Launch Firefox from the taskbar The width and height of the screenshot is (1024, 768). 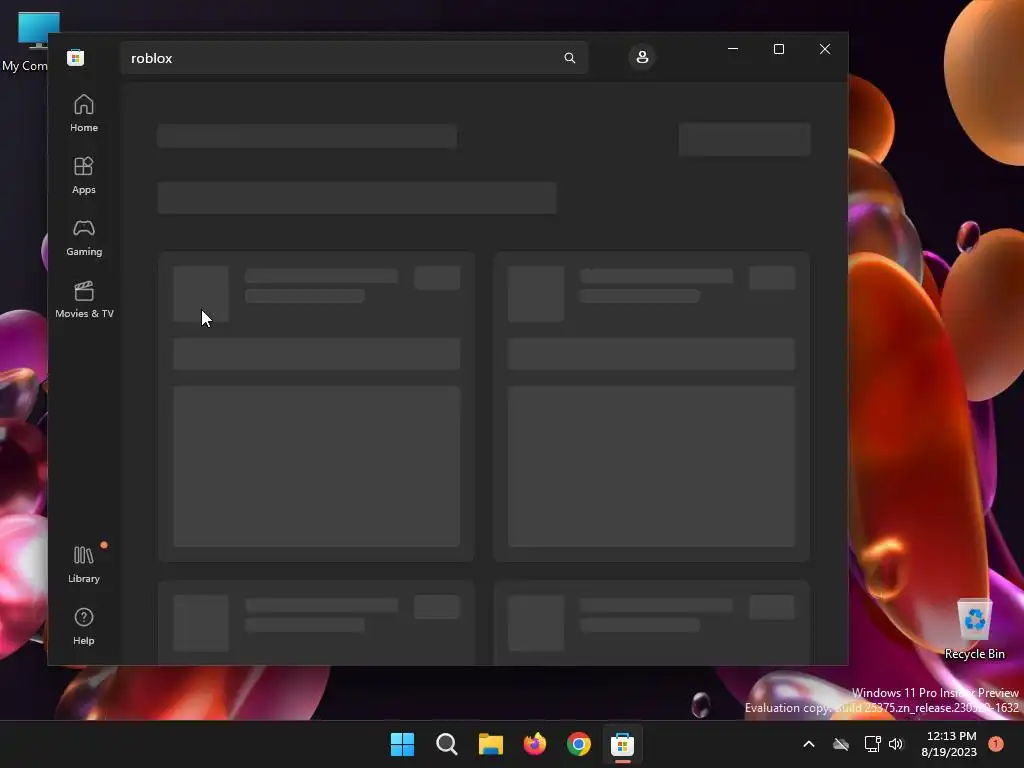pyautogui.click(x=535, y=744)
